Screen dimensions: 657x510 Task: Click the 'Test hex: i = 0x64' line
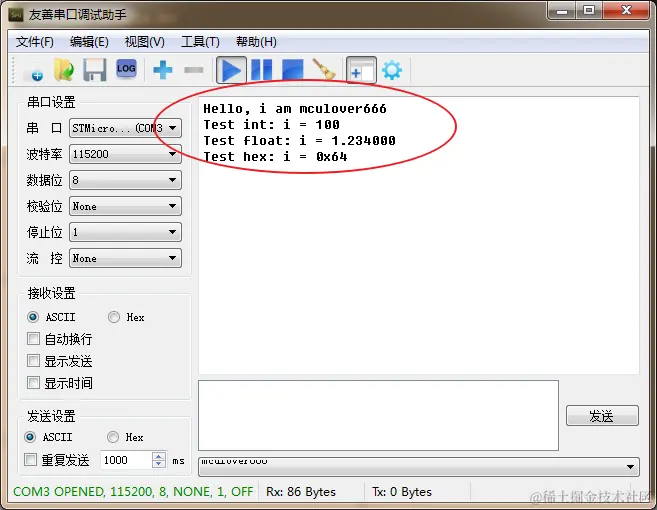pos(275,156)
